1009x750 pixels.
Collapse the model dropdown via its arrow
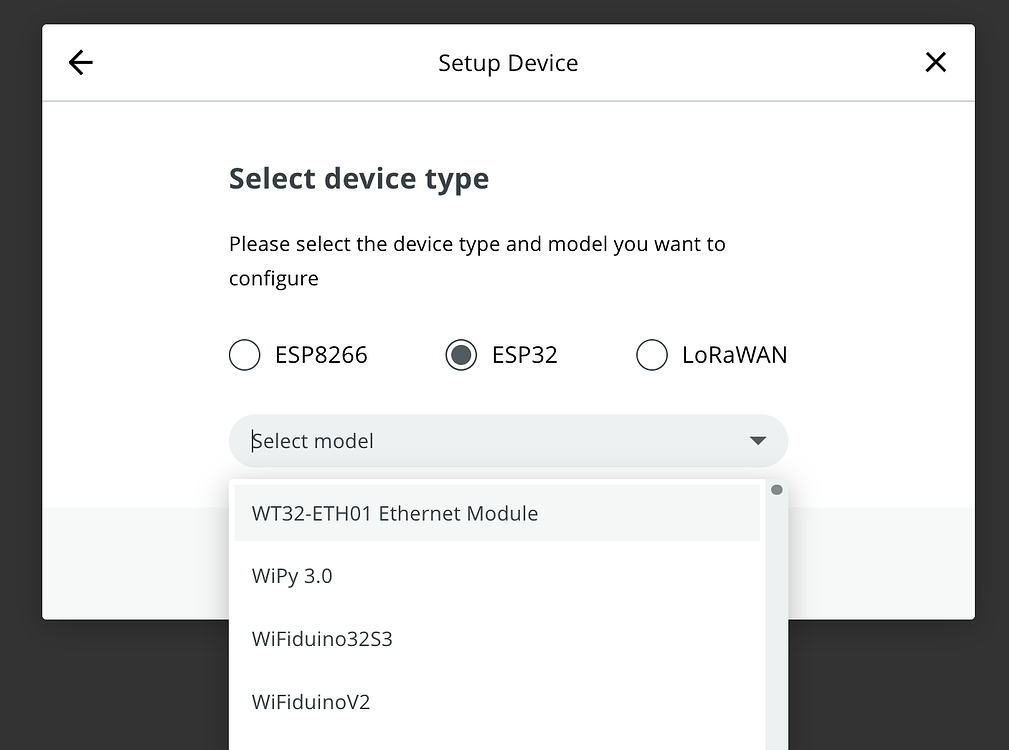click(x=757, y=440)
